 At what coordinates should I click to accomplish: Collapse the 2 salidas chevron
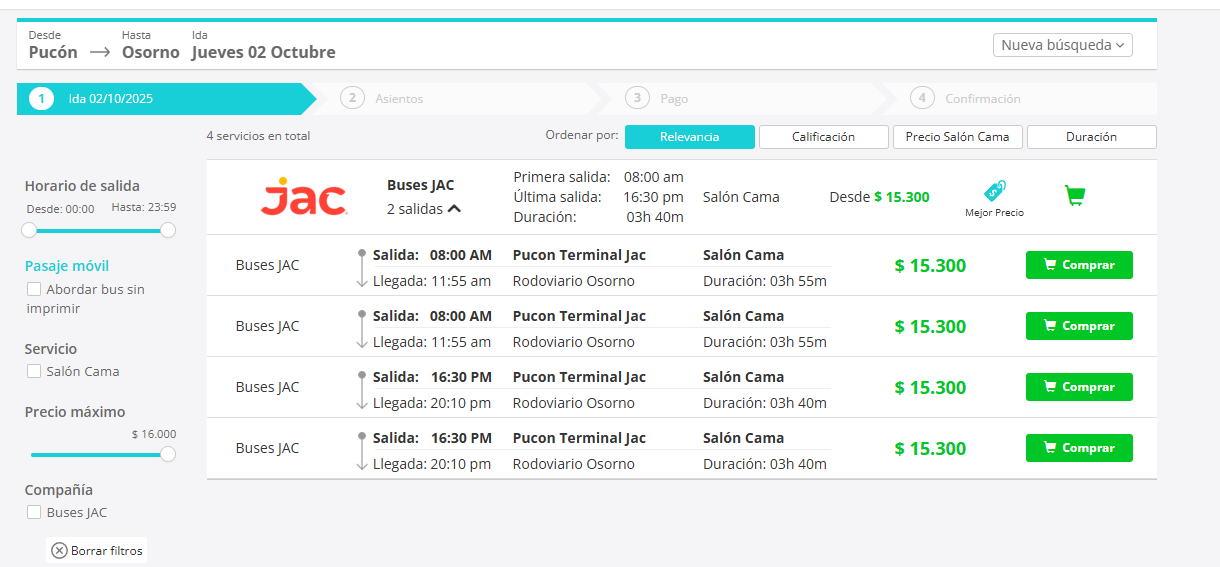(x=454, y=209)
